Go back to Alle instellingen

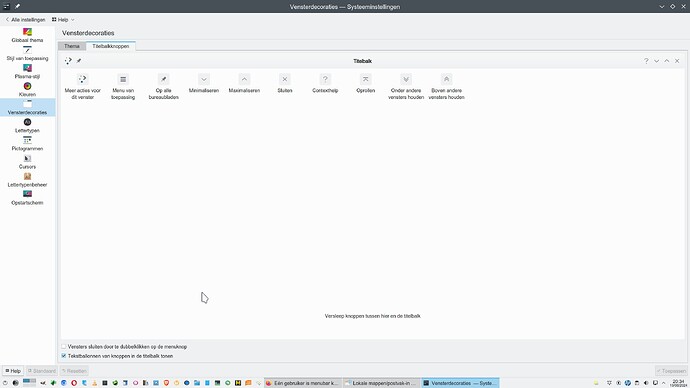coord(25,19)
